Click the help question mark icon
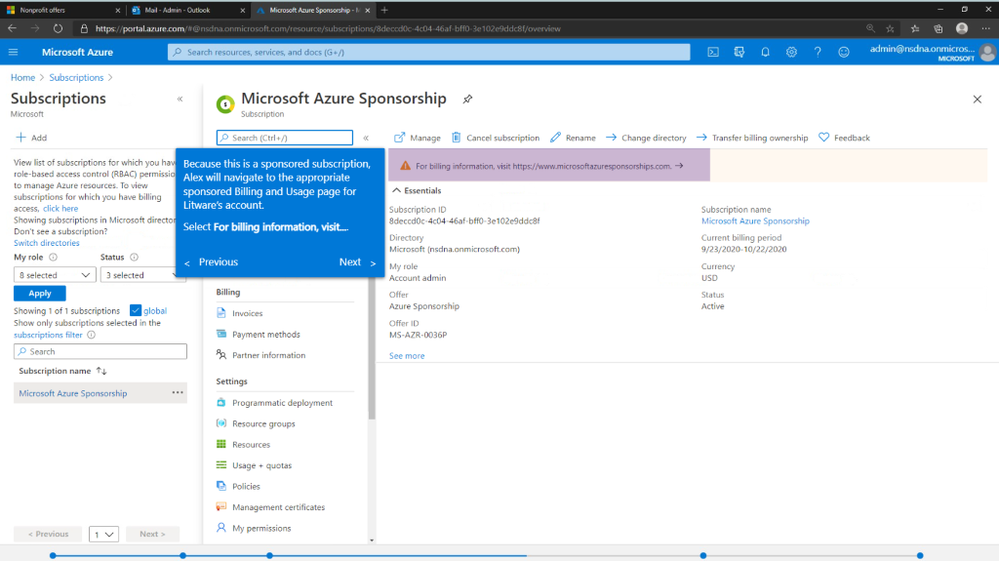This screenshot has height=561, width=999. point(817,52)
